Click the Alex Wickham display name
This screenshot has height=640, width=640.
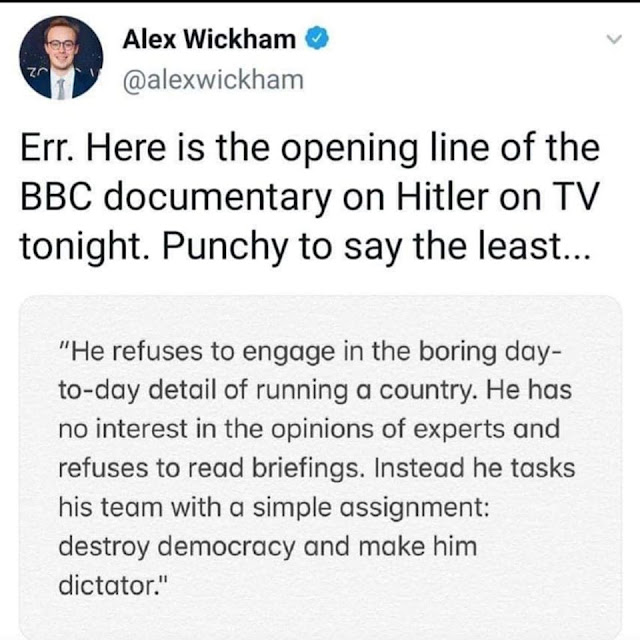[209, 39]
